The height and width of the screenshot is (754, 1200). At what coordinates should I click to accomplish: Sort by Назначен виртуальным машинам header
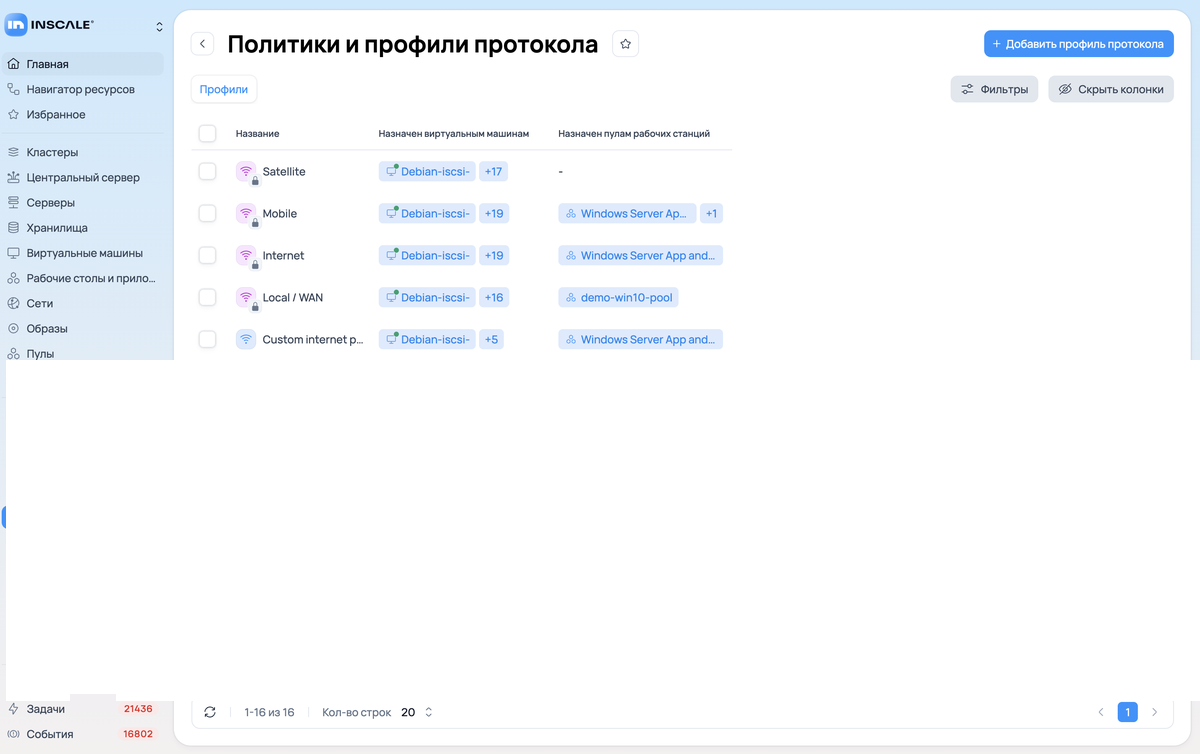click(453, 134)
